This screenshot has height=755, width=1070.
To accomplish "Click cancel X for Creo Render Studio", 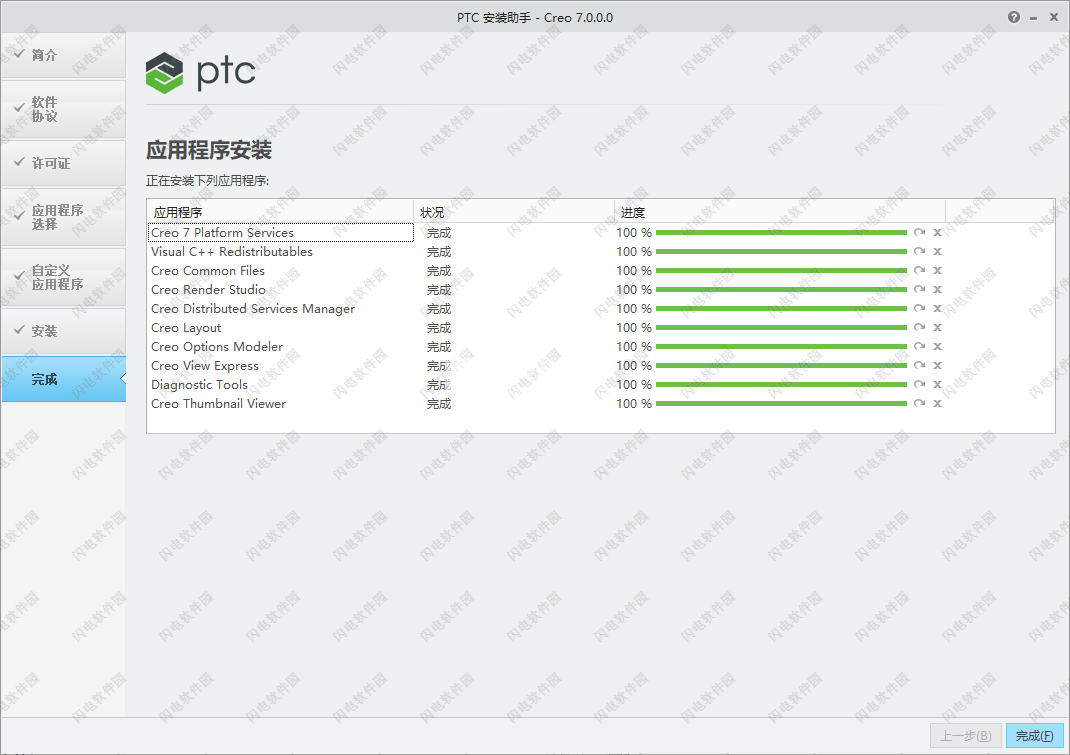I will [x=938, y=290].
